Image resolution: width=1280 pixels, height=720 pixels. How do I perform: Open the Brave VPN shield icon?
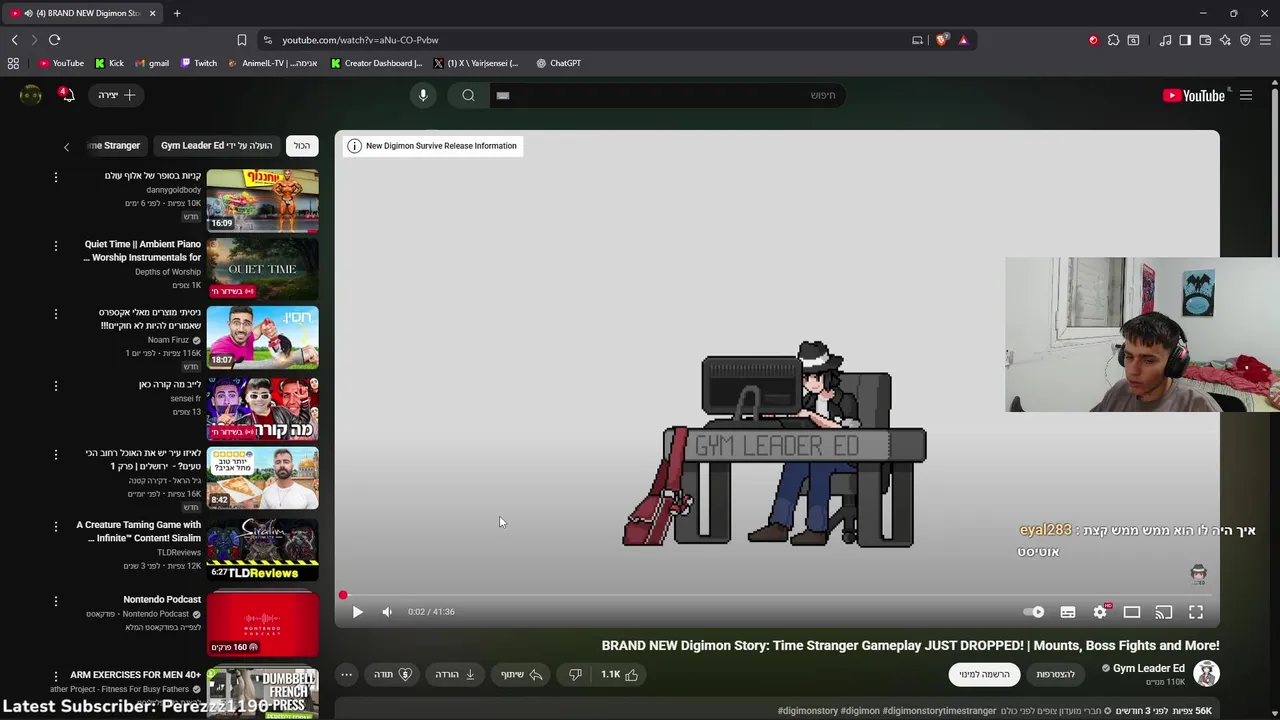coord(1245,40)
